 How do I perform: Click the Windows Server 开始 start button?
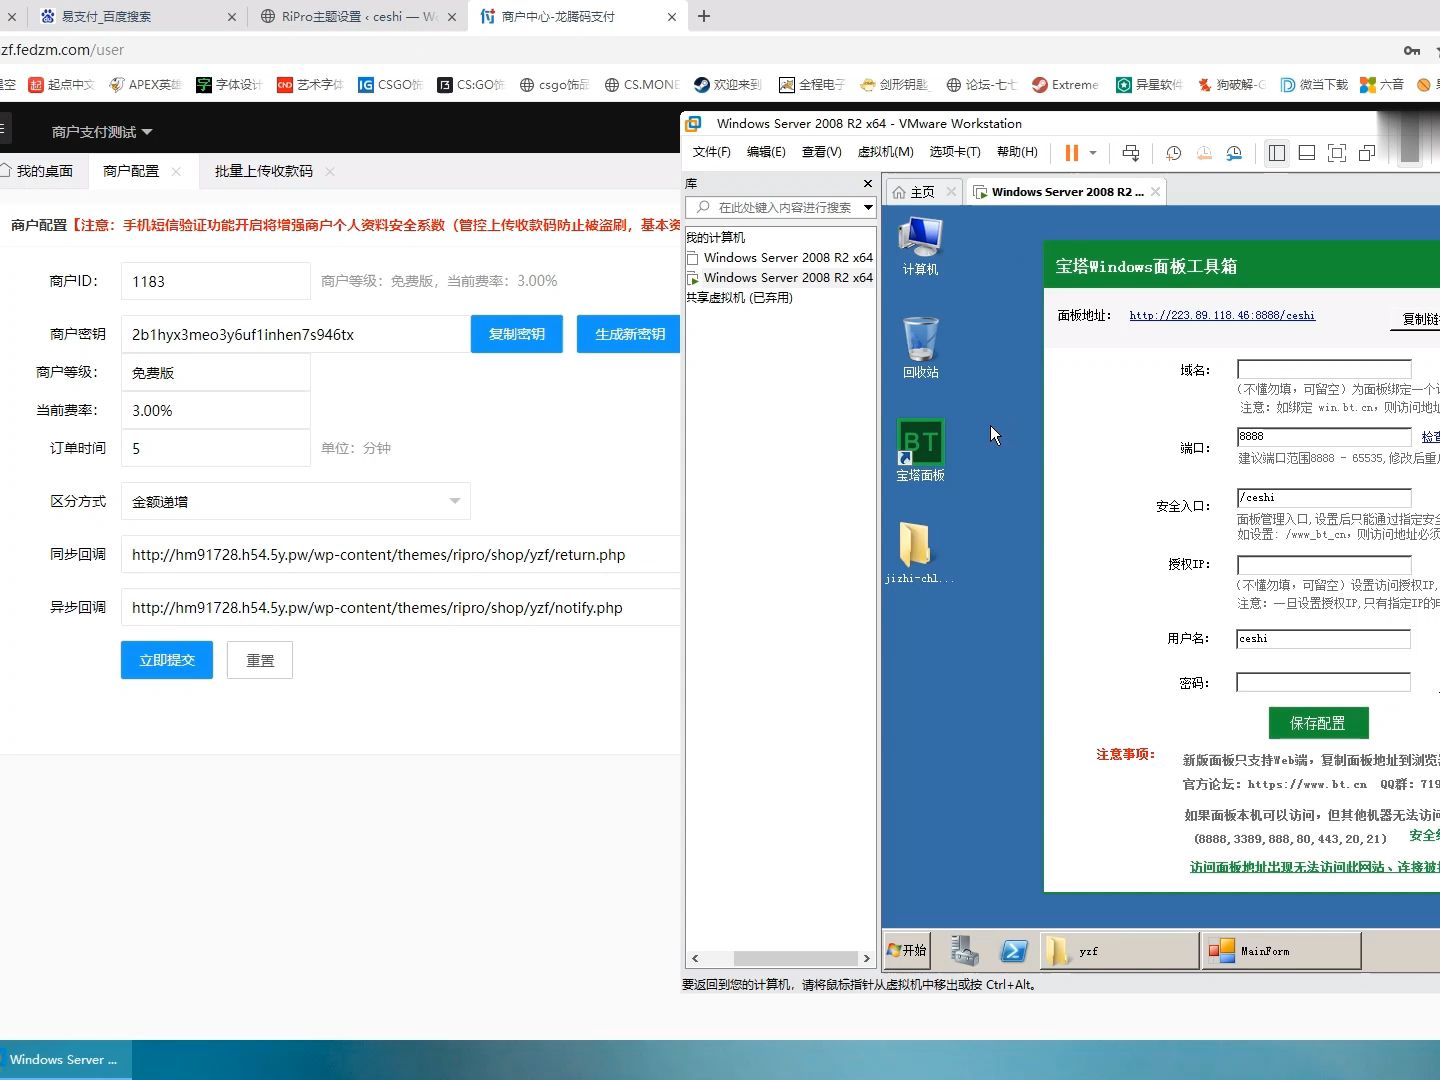(906, 950)
